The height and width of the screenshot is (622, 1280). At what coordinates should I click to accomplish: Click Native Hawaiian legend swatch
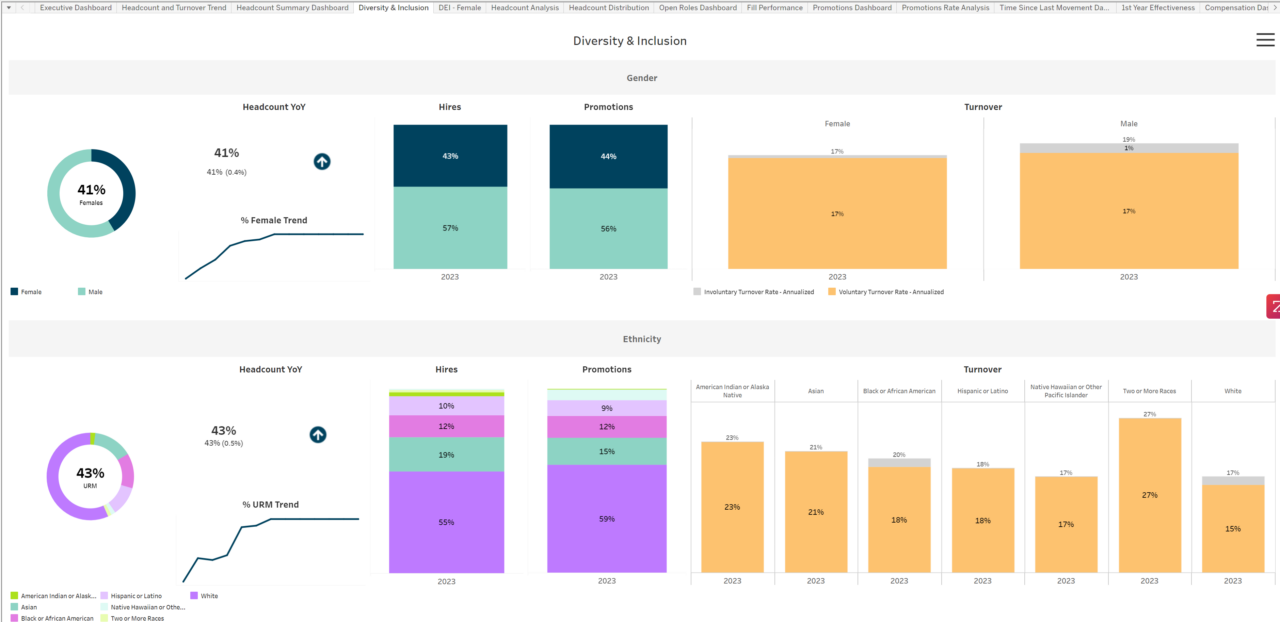click(104, 607)
